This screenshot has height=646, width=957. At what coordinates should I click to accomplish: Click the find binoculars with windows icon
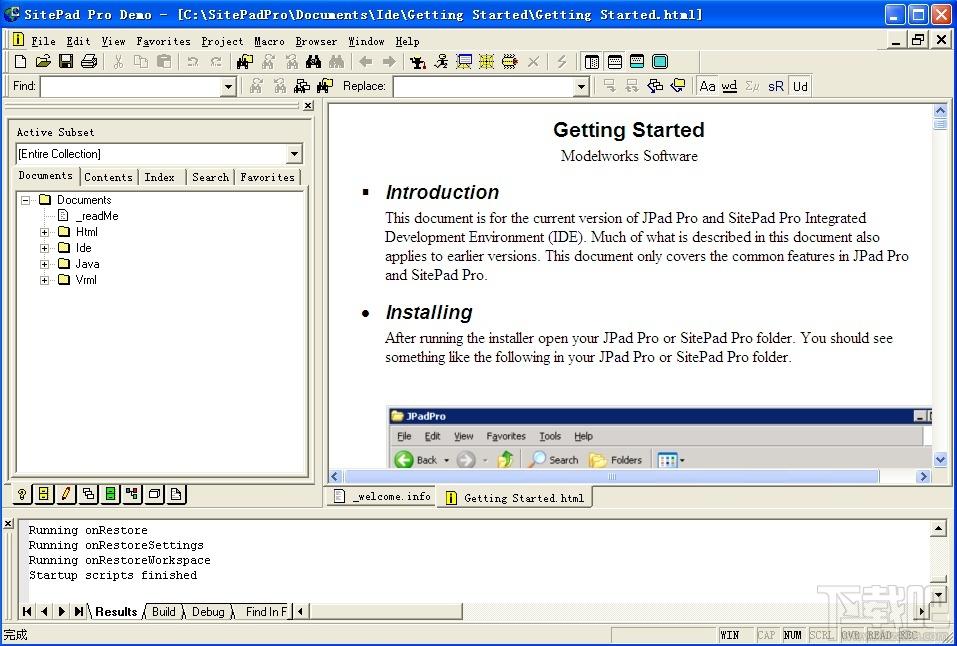coord(302,86)
